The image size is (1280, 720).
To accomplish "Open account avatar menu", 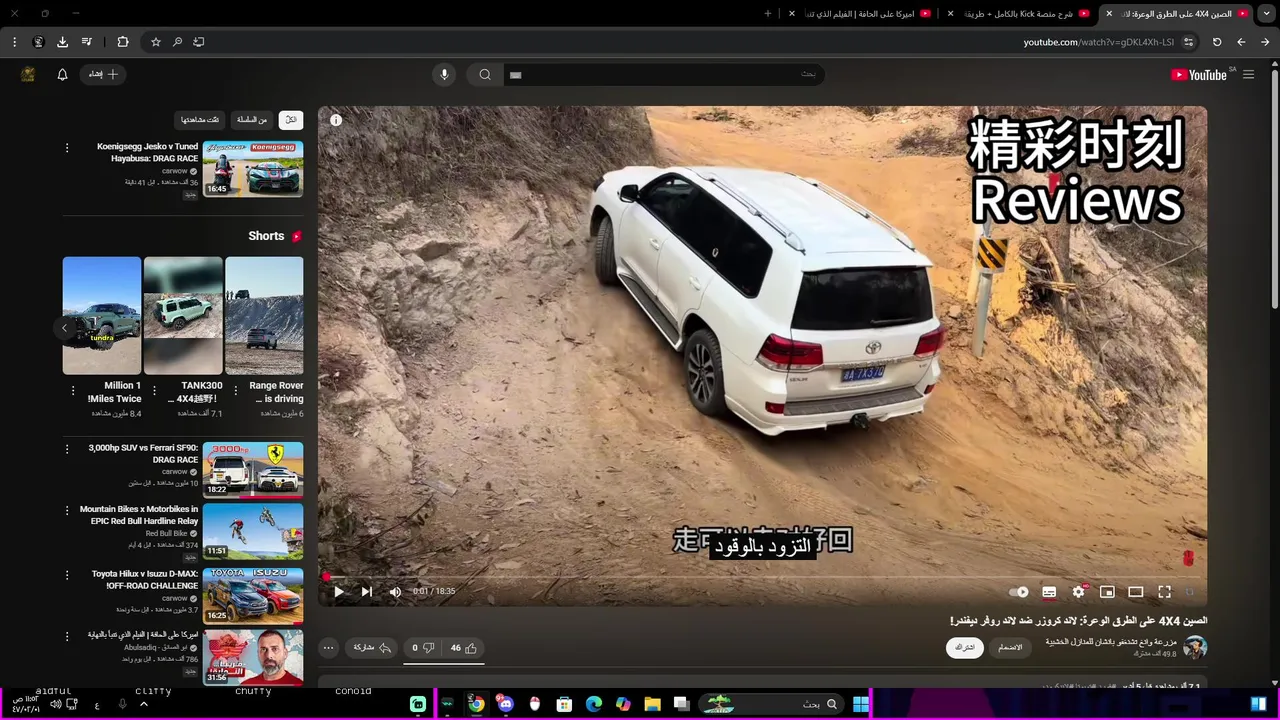I will click(28, 74).
